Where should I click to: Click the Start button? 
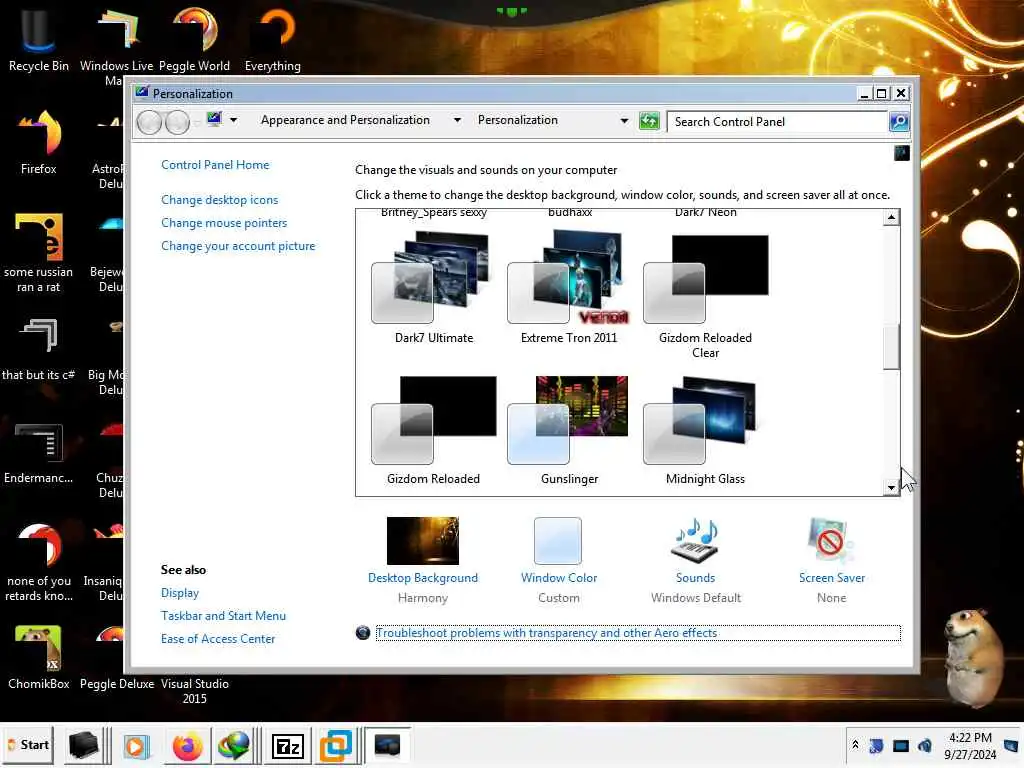click(x=27, y=744)
